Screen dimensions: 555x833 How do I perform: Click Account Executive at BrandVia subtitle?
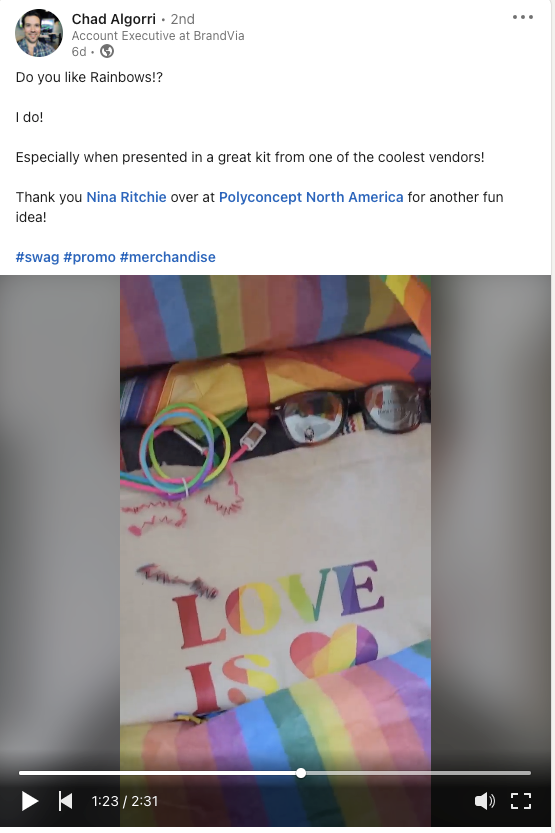158,36
